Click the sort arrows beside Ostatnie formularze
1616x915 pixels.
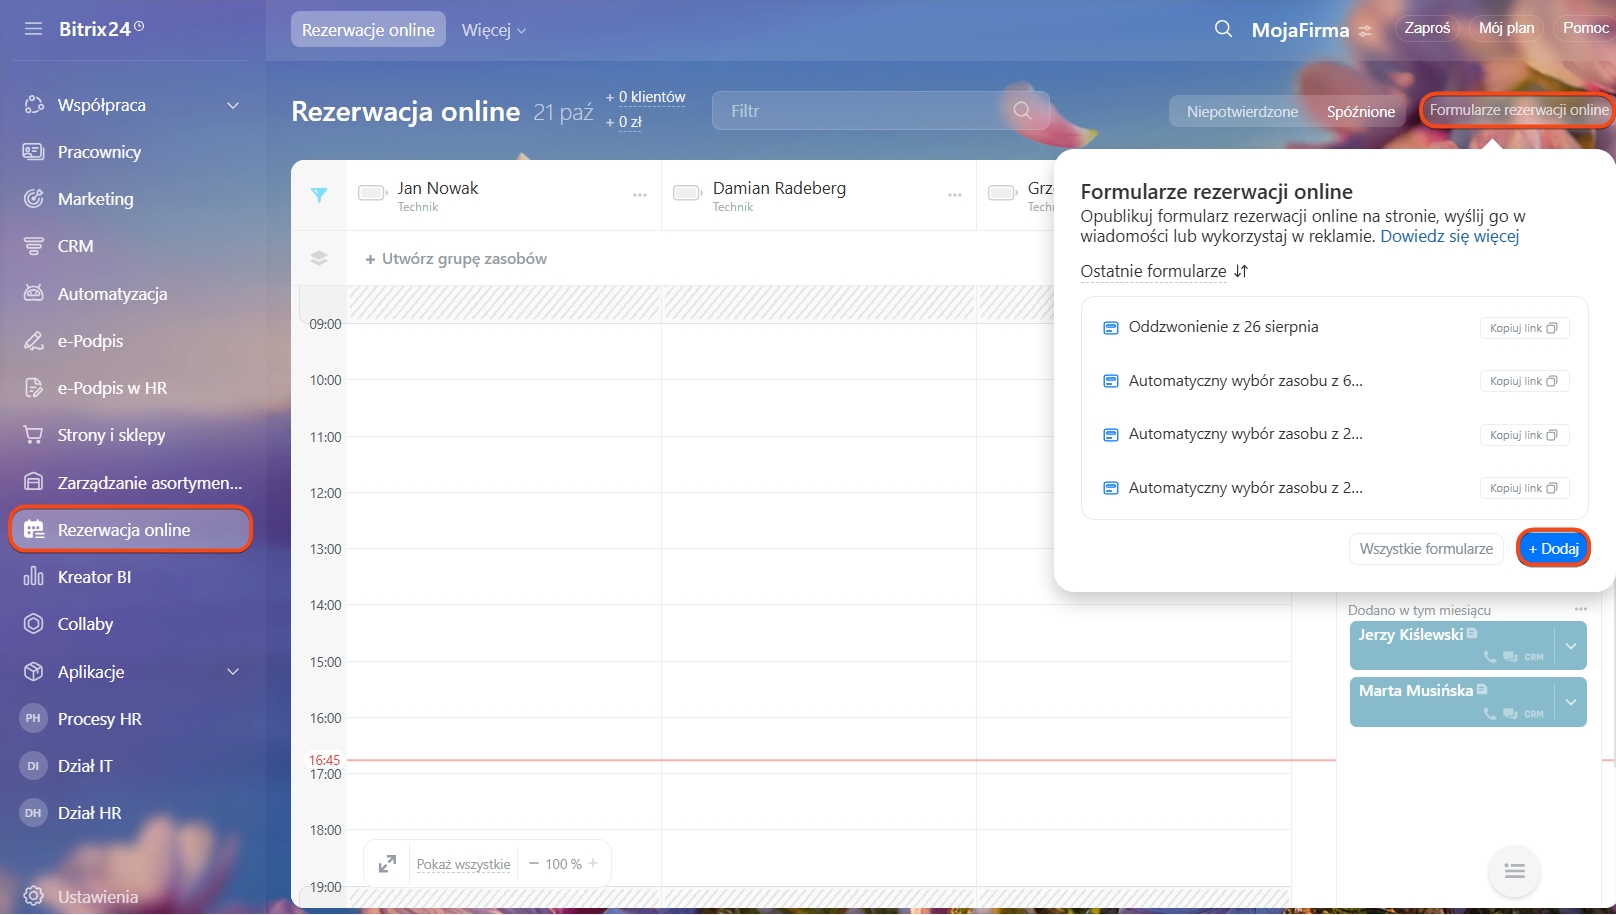(1241, 271)
